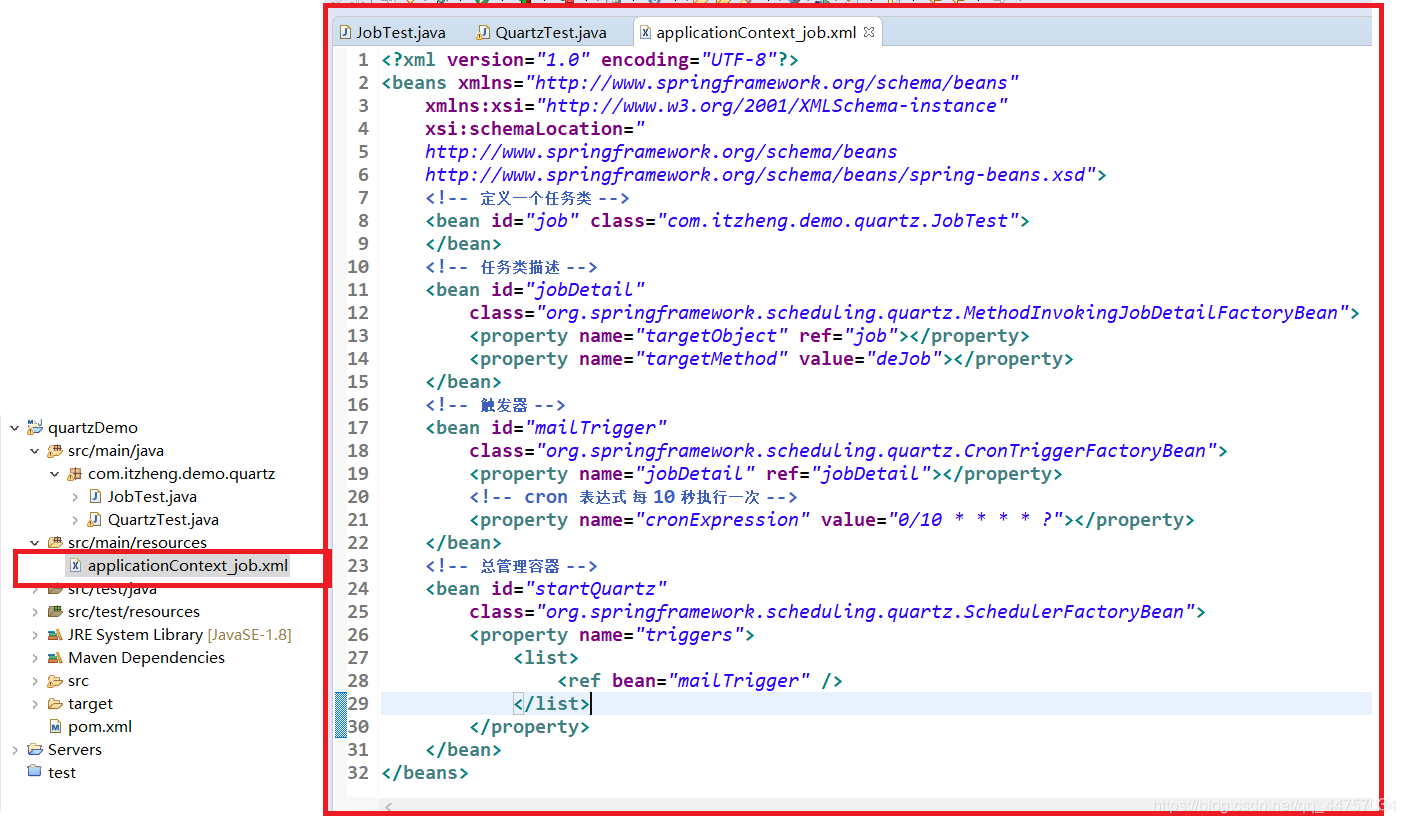Select quartzDemo in the project tree

pos(93,428)
